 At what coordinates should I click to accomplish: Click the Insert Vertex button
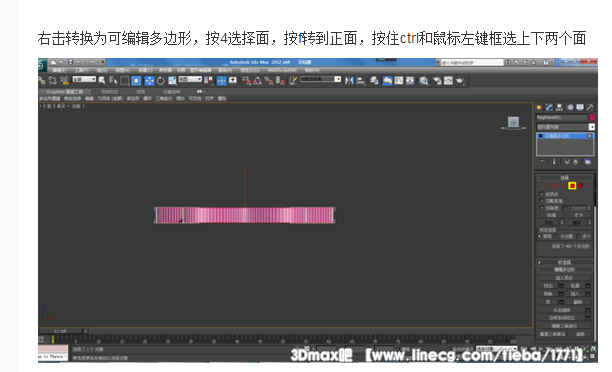click(564, 278)
